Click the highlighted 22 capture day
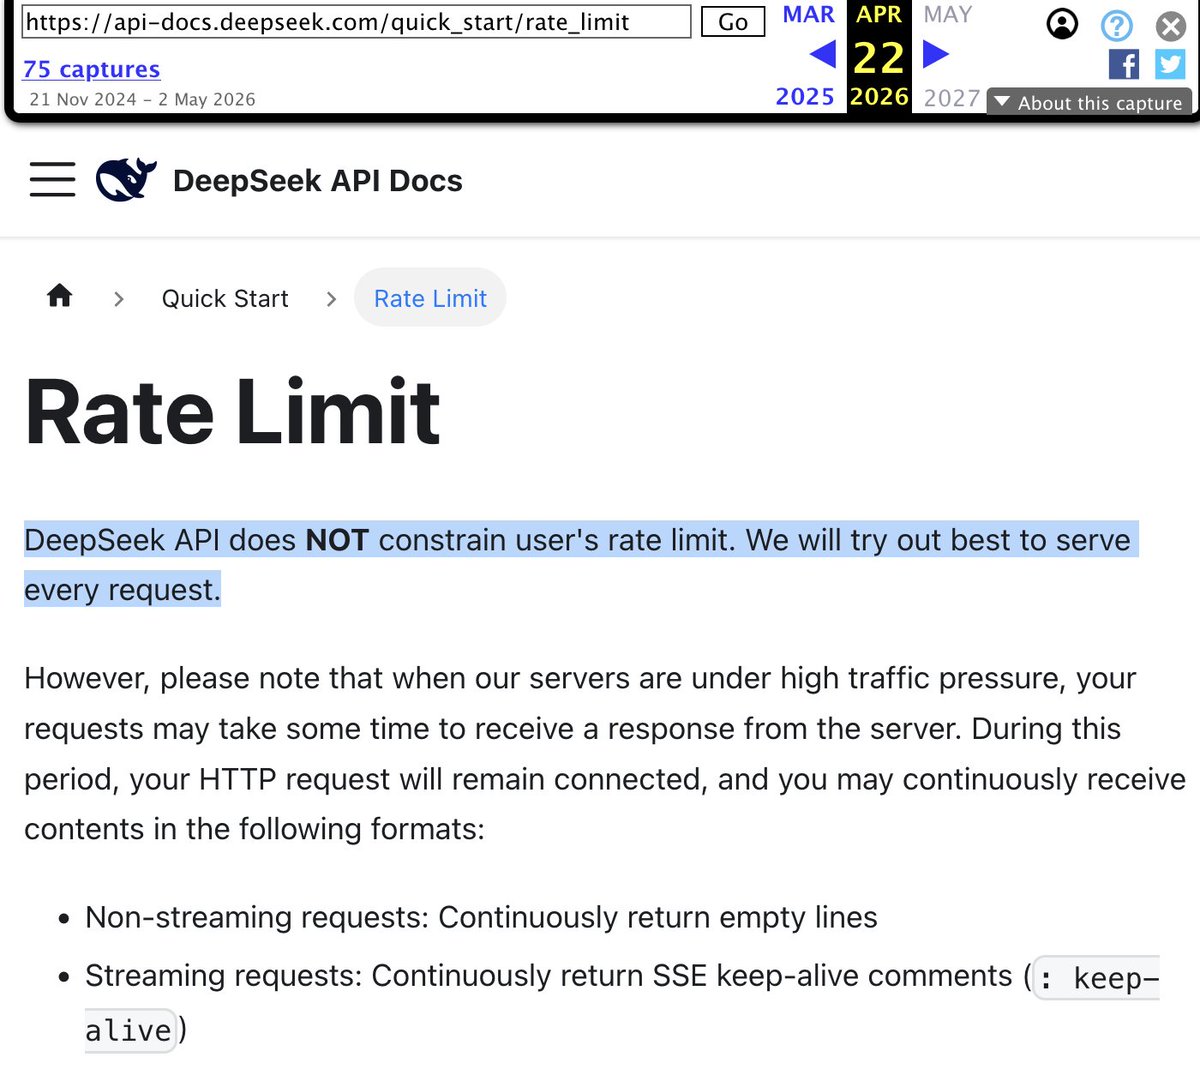 coord(879,57)
